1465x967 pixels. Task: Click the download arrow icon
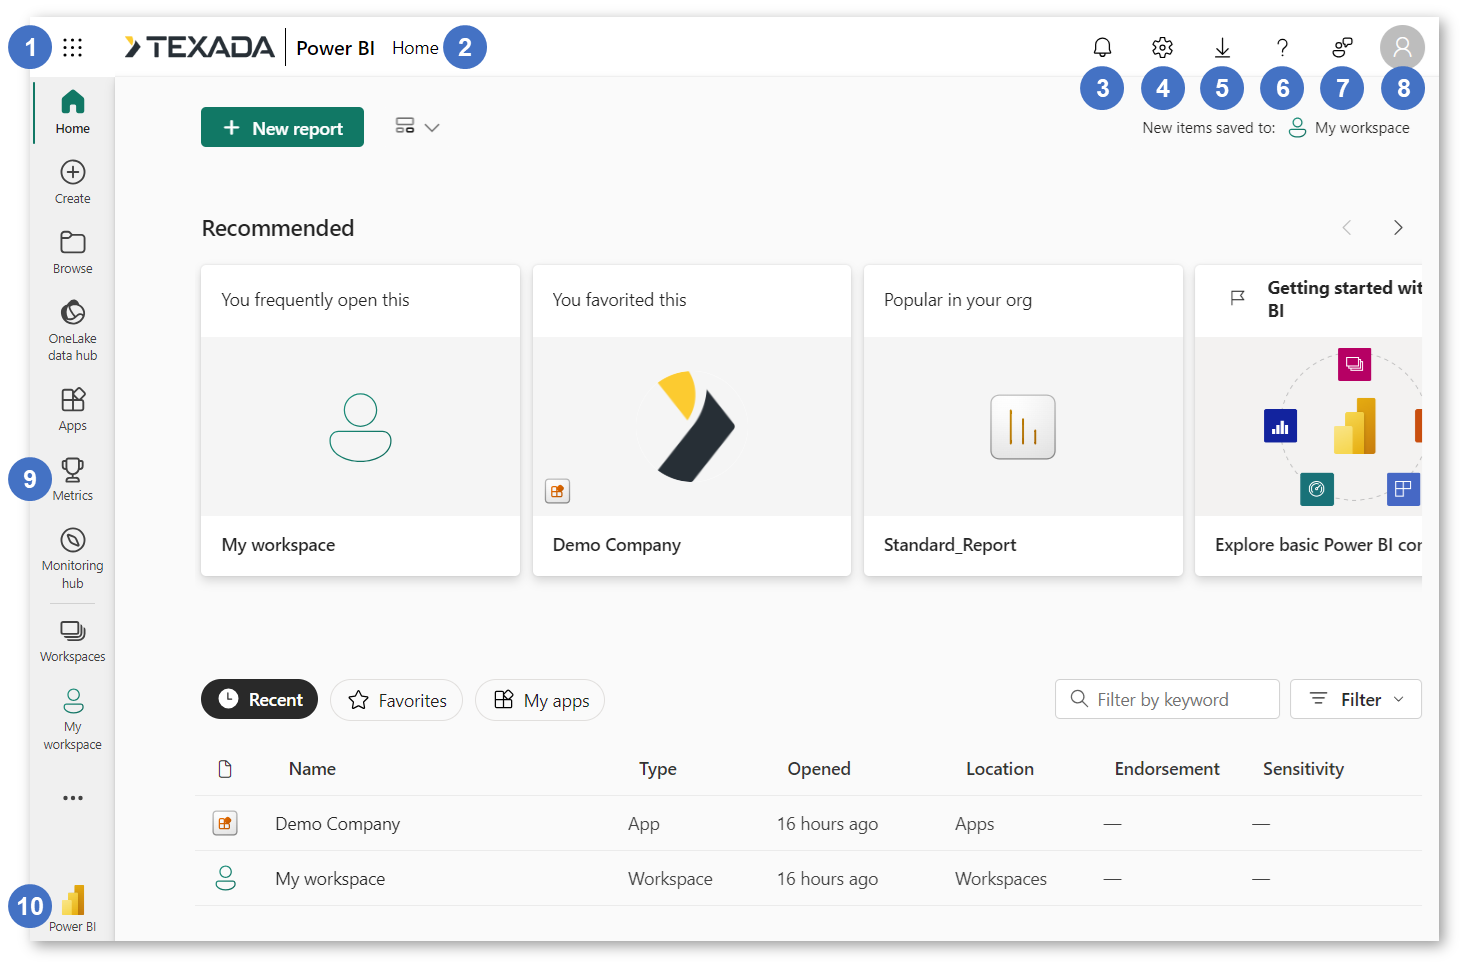coord(1222,47)
